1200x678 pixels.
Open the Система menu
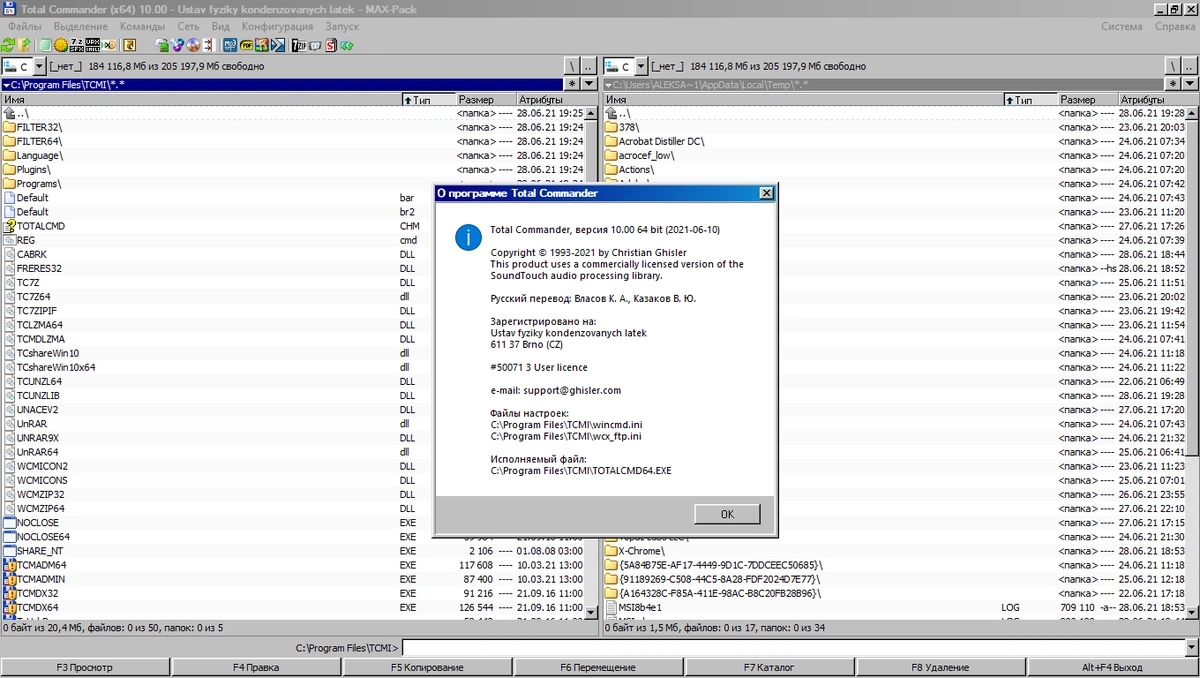tap(1122, 27)
